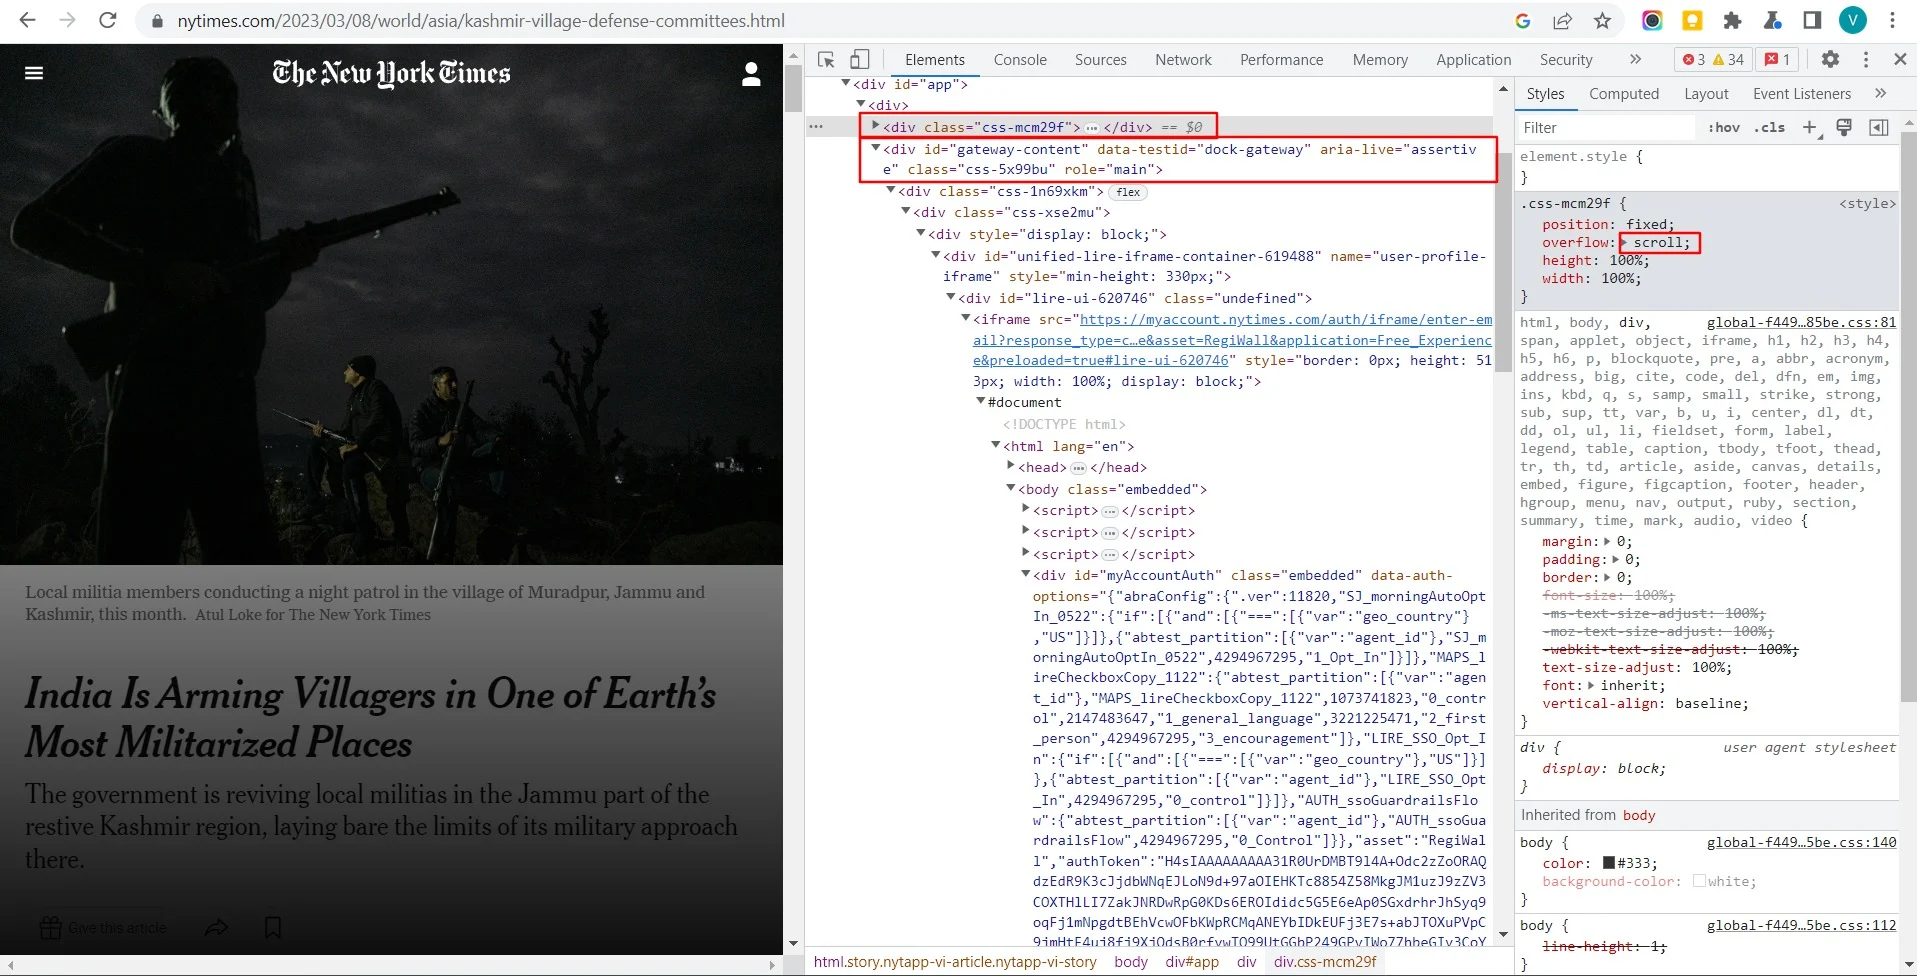Toggle the .cls class editor
The height and width of the screenshot is (976, 1917).
click(x=1769, y=128)
